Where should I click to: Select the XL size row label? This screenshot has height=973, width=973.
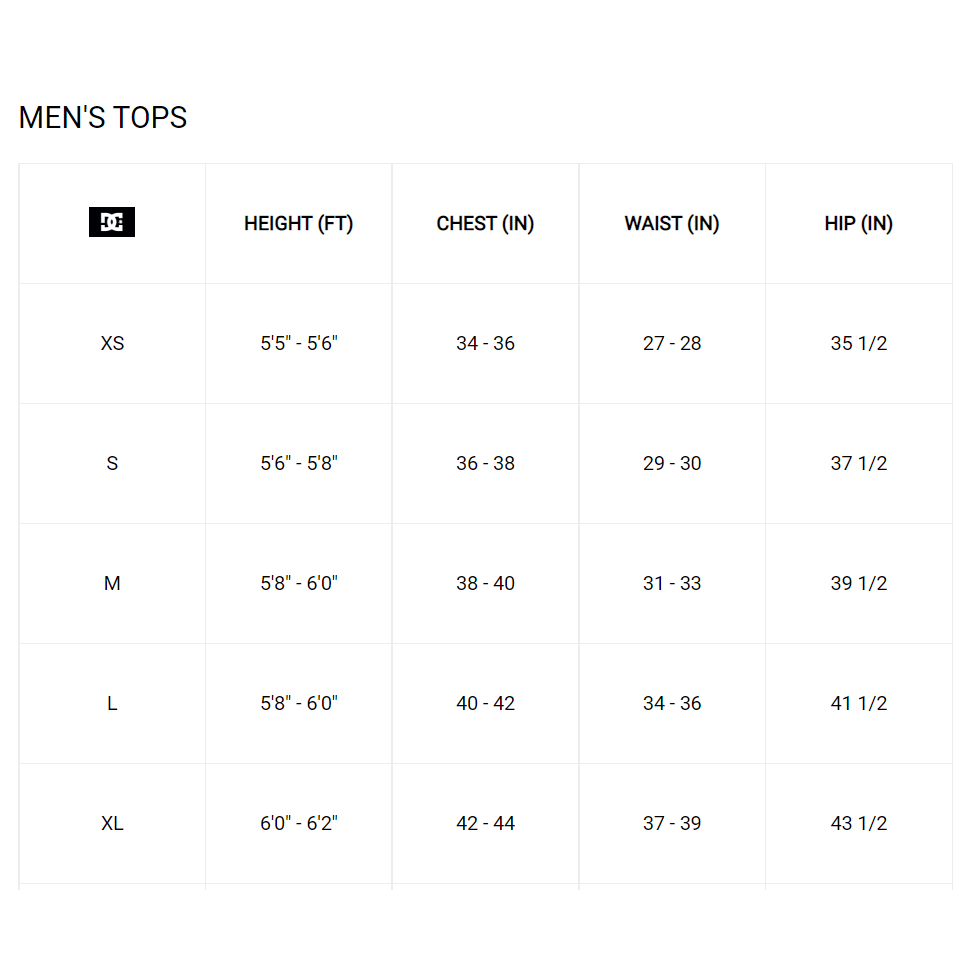[112, 823]
